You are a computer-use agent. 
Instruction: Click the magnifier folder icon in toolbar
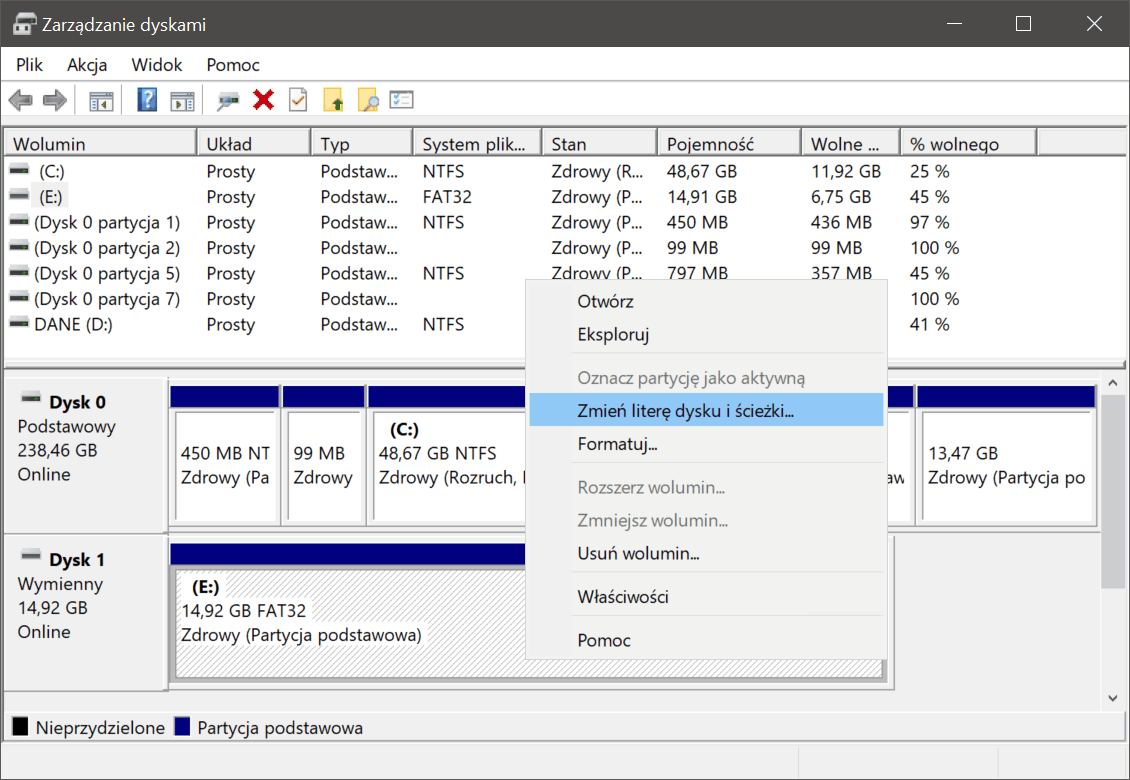368,100
